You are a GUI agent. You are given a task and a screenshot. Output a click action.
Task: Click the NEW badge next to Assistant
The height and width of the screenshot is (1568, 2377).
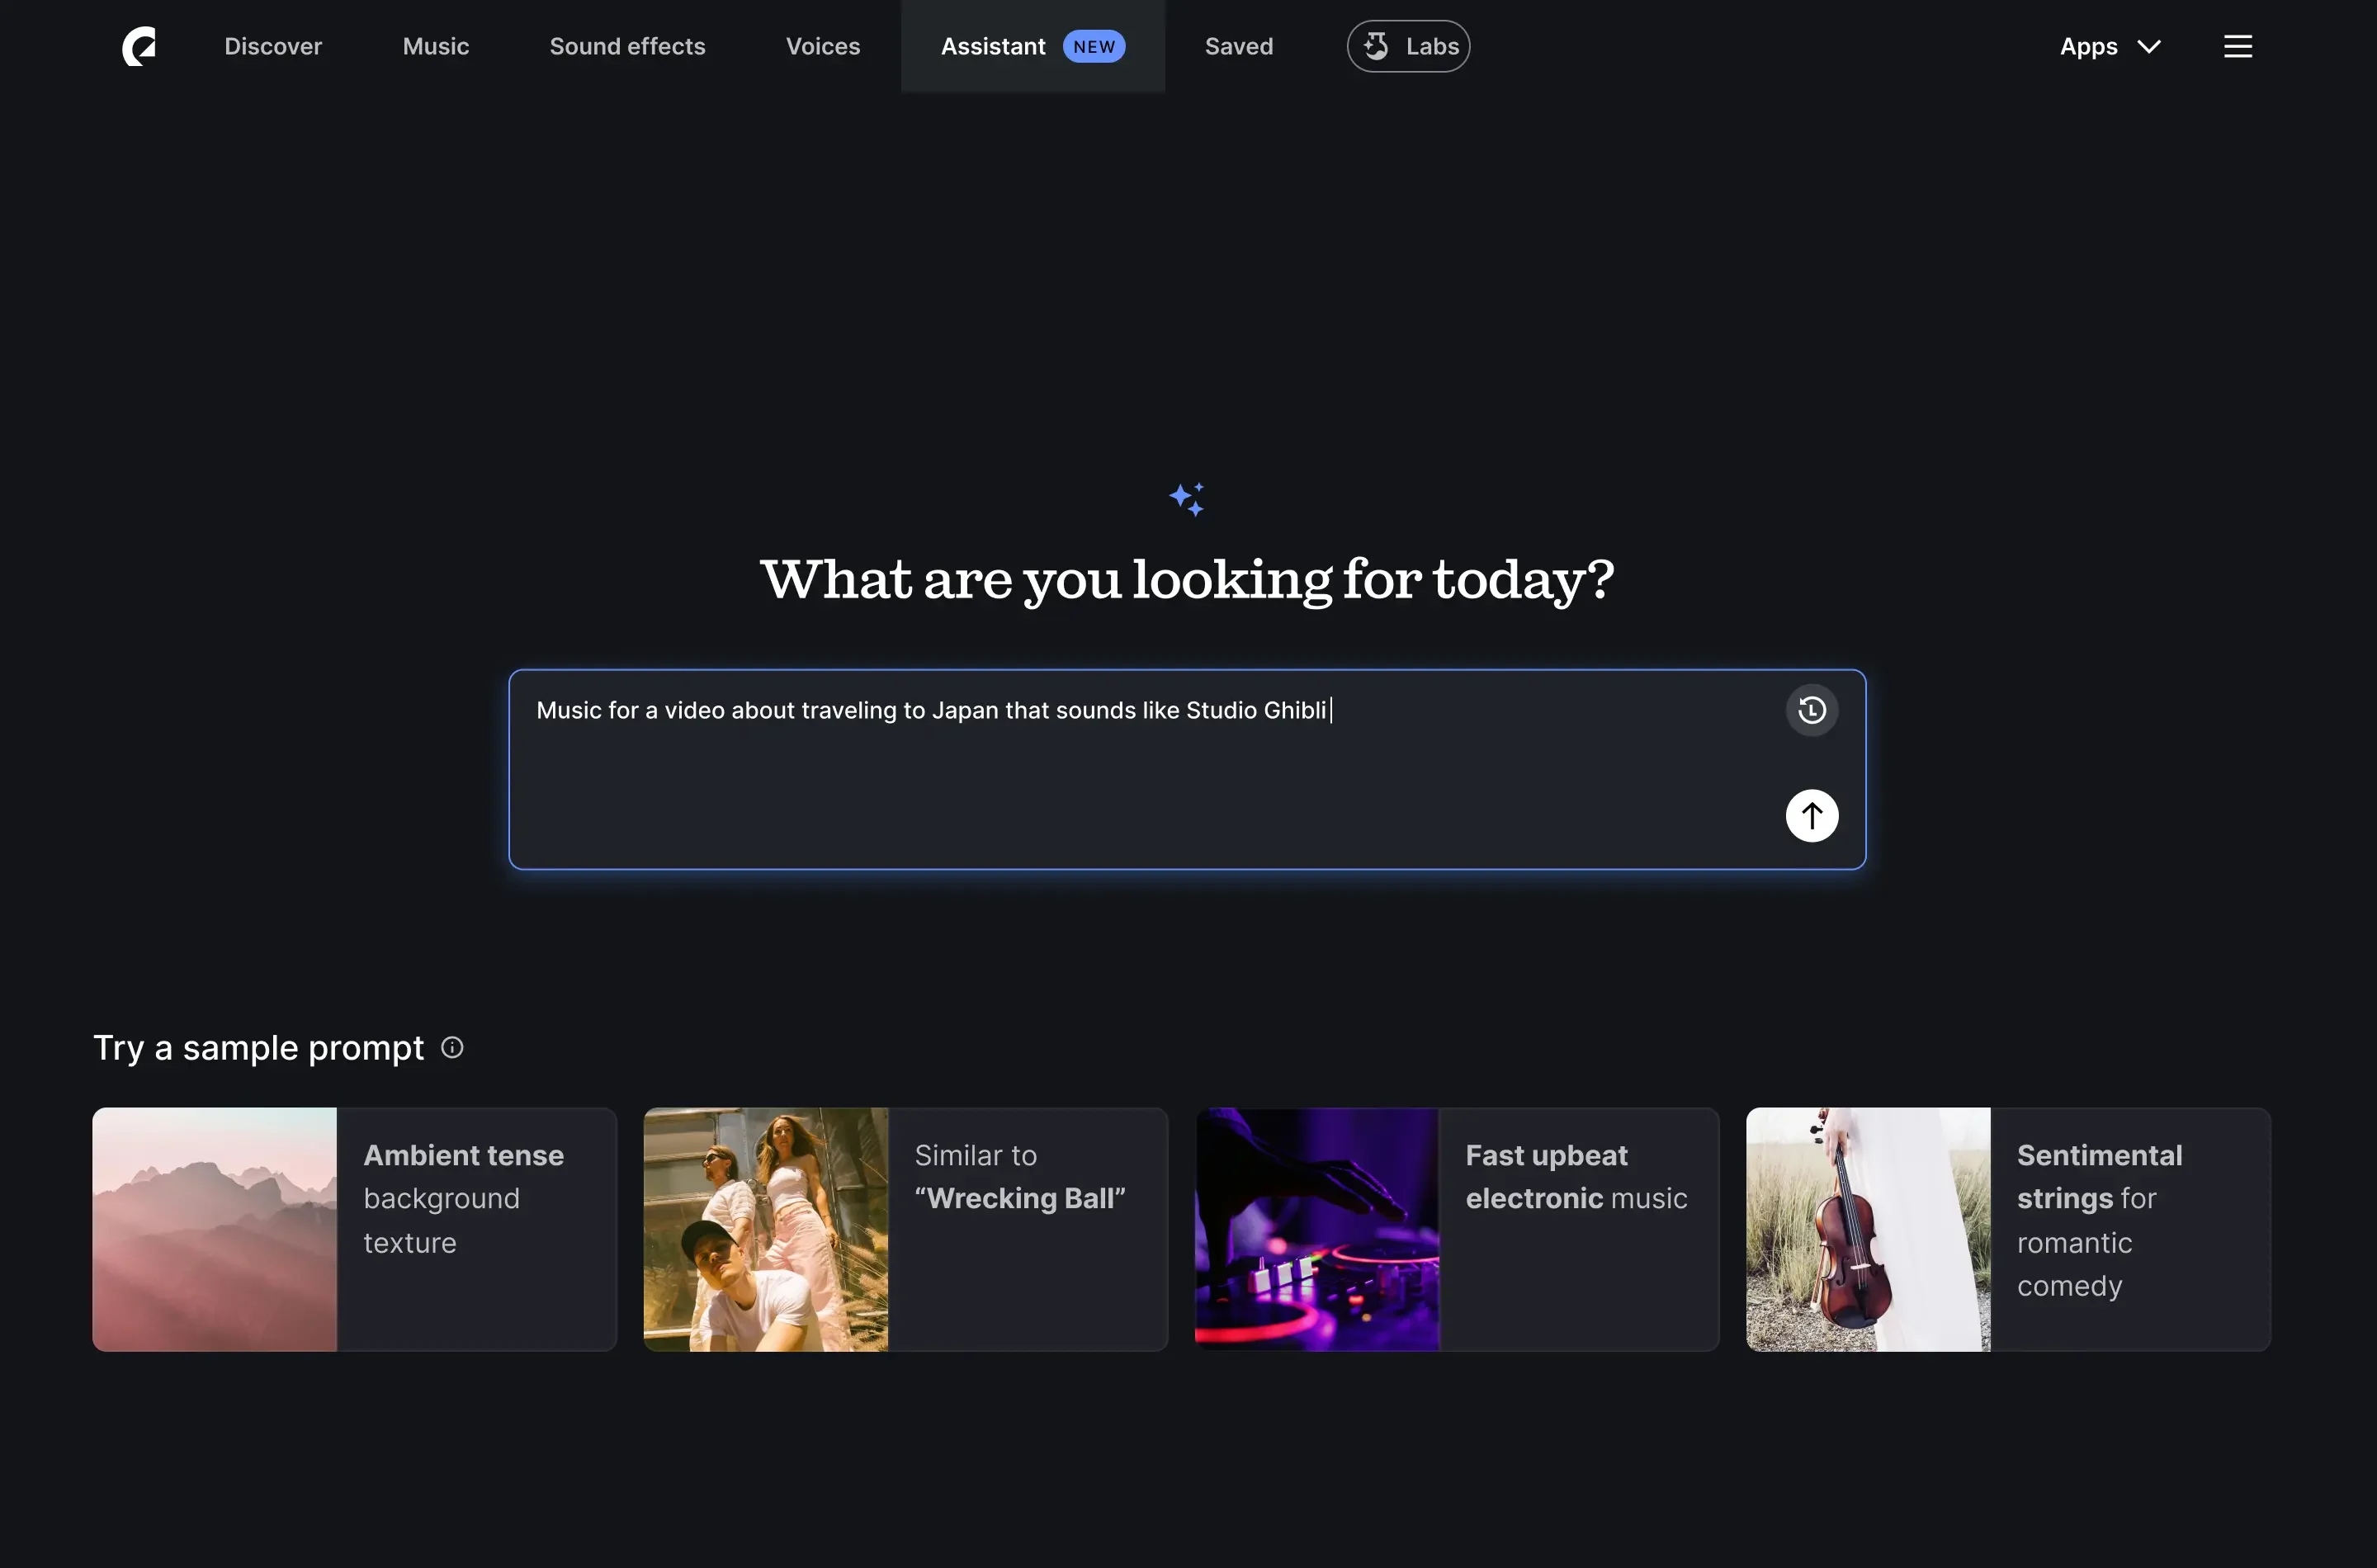pos(1093,47)
